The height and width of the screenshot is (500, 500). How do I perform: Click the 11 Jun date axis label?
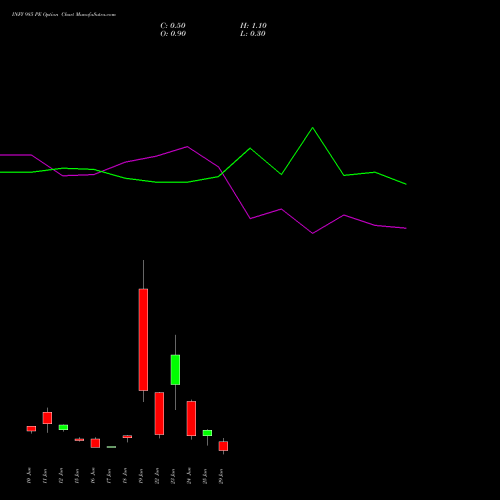click(x=45, y=476)
